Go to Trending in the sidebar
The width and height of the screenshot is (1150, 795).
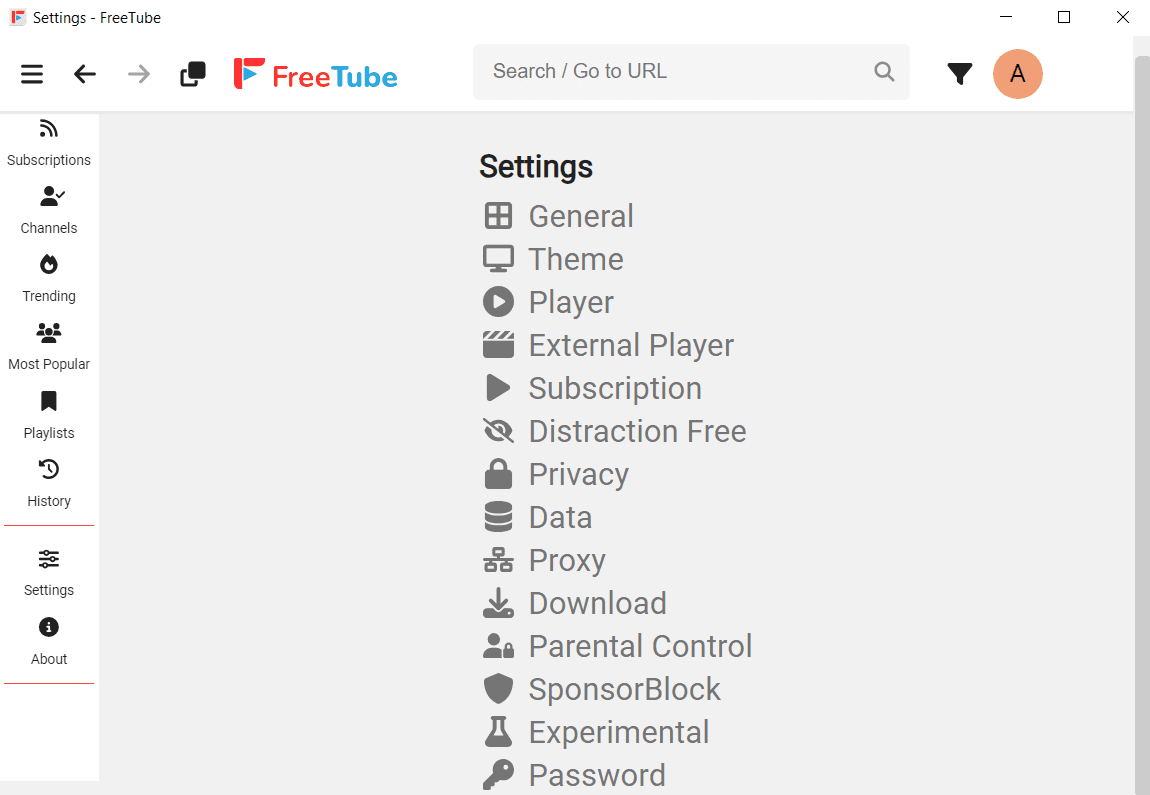[x=49, y=278]
